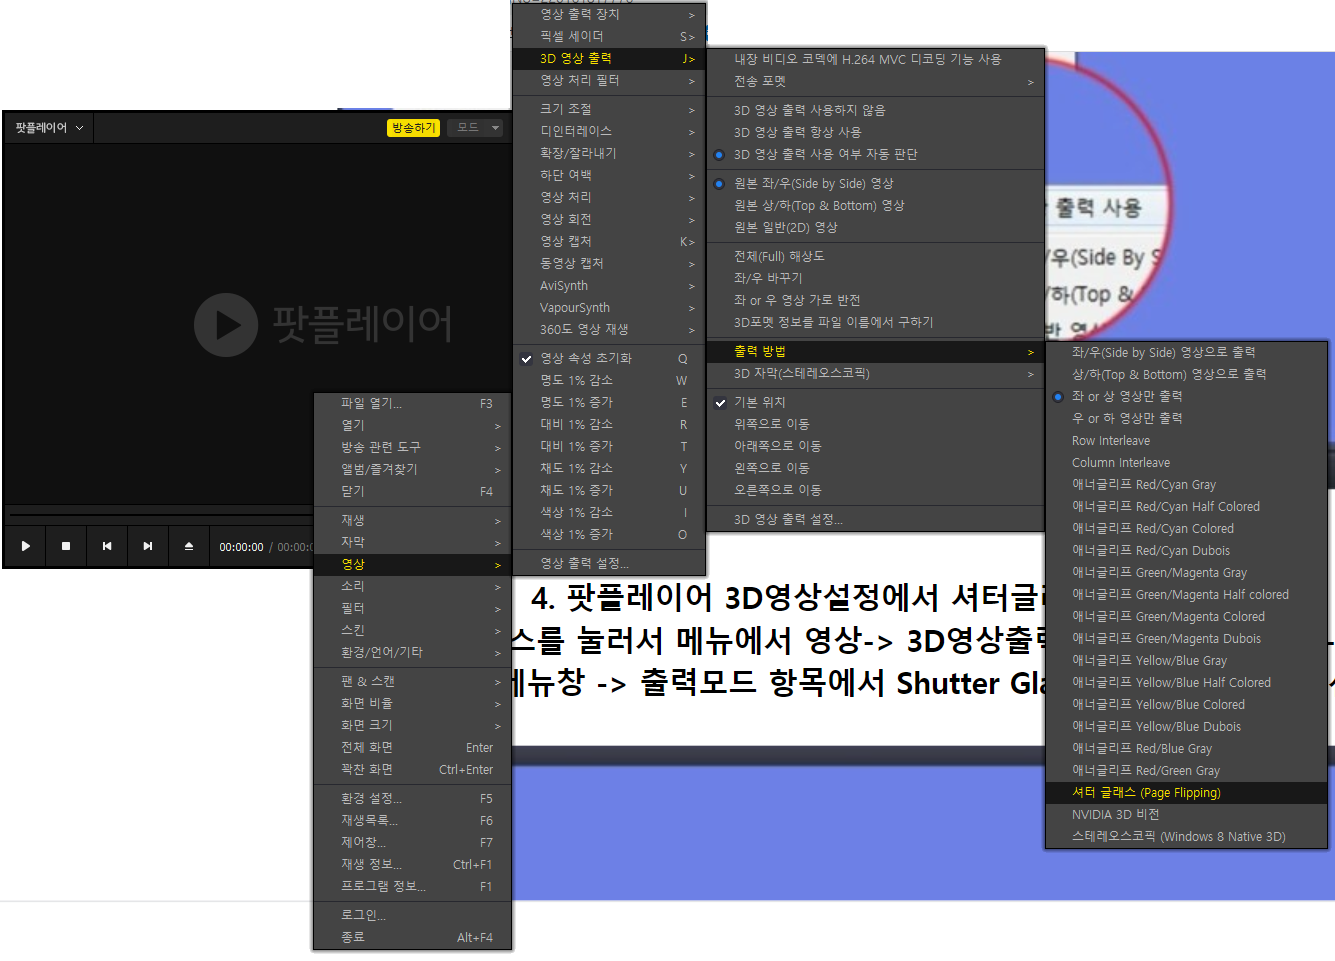Click the eject/open file icon
This screenshot has width=1335, height=961.
189,546
